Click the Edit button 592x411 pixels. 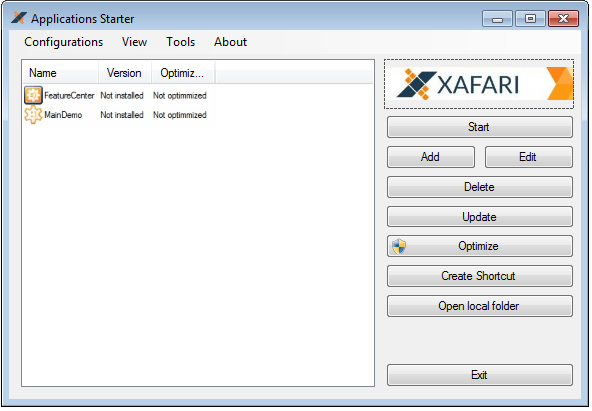click(529, 157)
